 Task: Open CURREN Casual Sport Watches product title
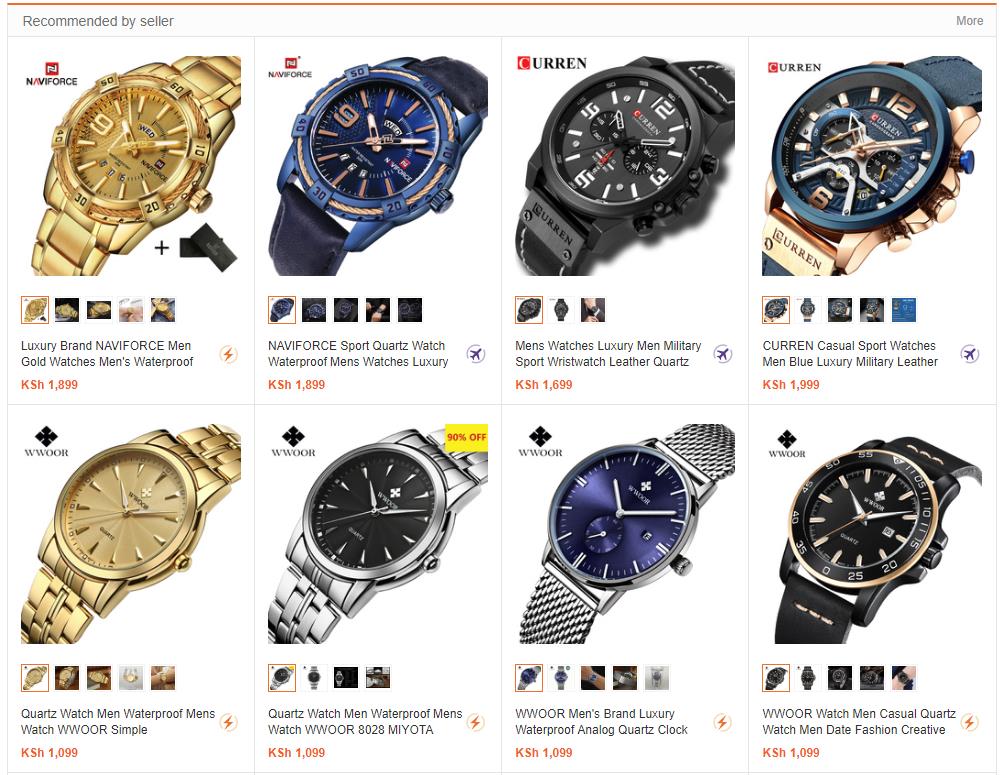click(850, 353)
